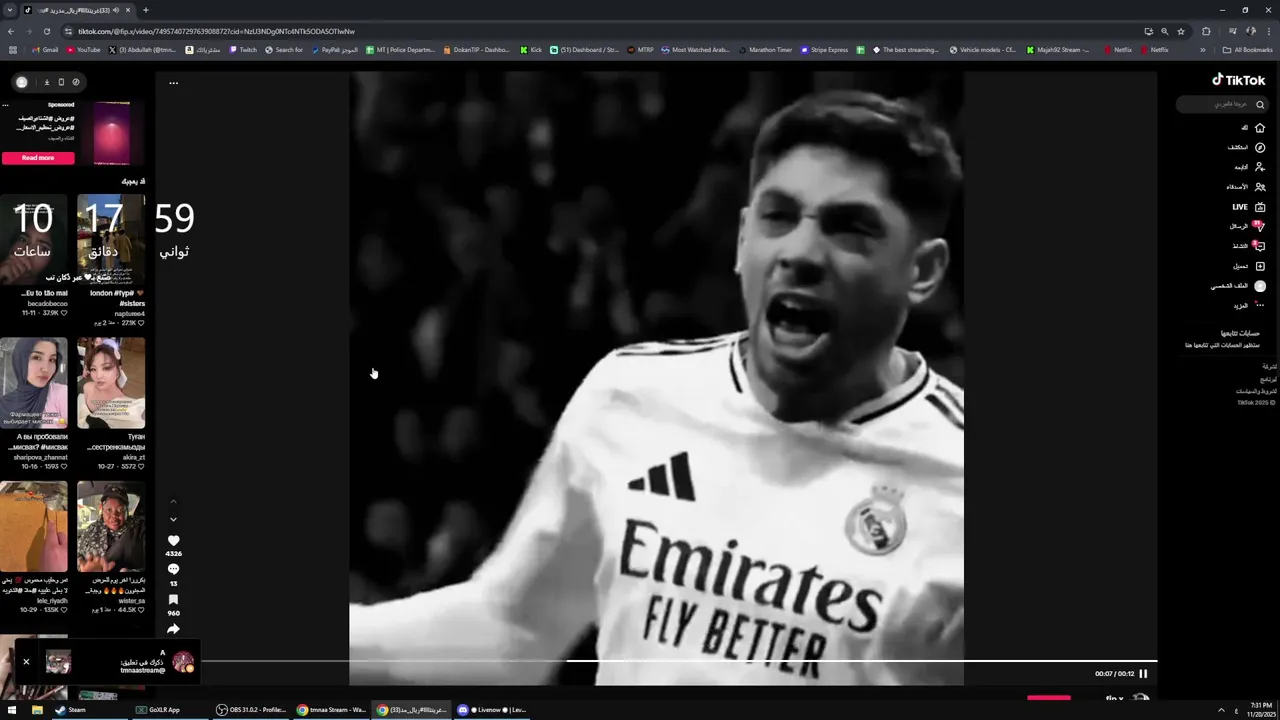Open the wister_sa video thumbnail
Screen dimensions: 1280x720
pyautogui.click(x=111, y=527)
